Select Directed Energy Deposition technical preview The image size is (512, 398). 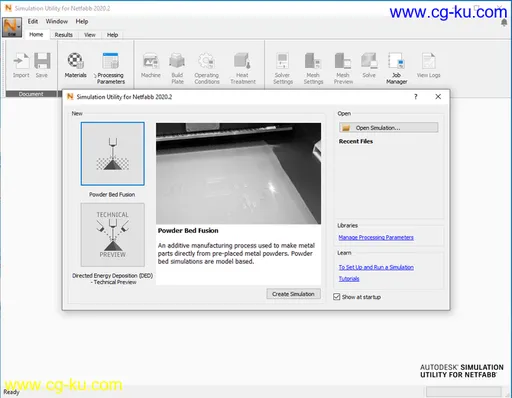(x=113, y=235)
